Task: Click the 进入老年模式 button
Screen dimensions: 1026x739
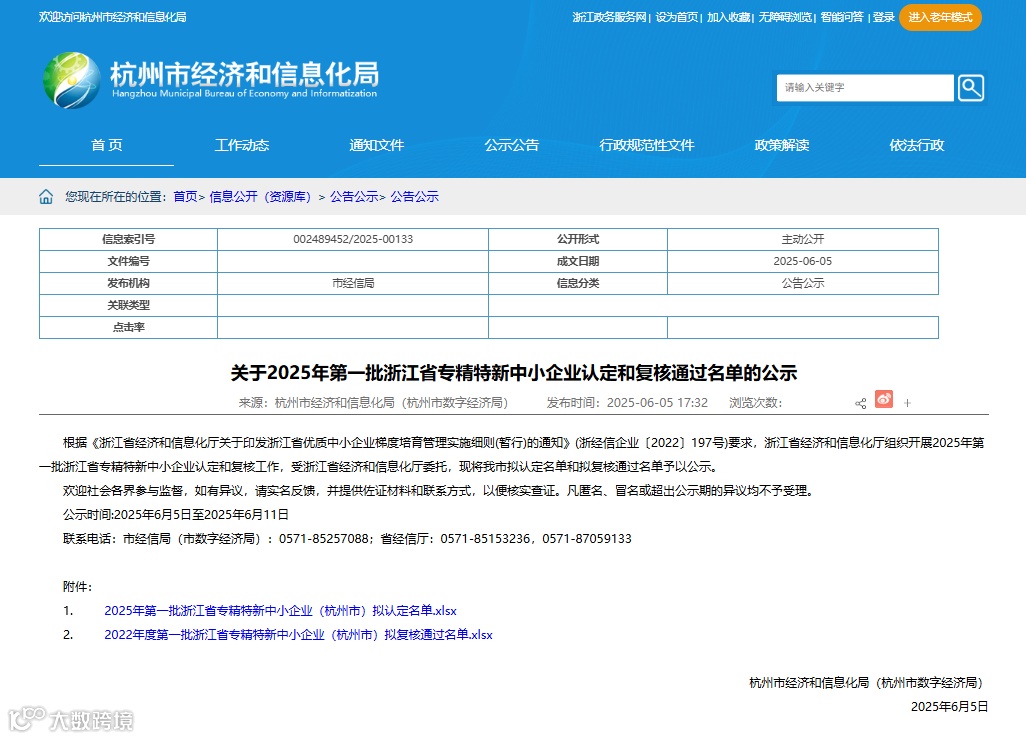Action: coord(940,17)
